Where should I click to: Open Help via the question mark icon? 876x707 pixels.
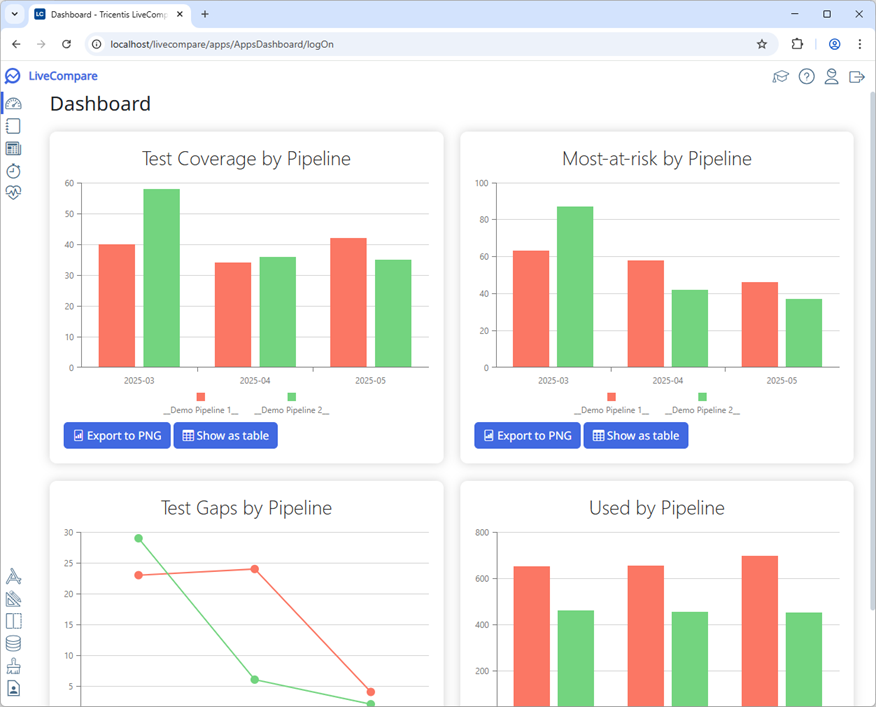pos(806,76)
